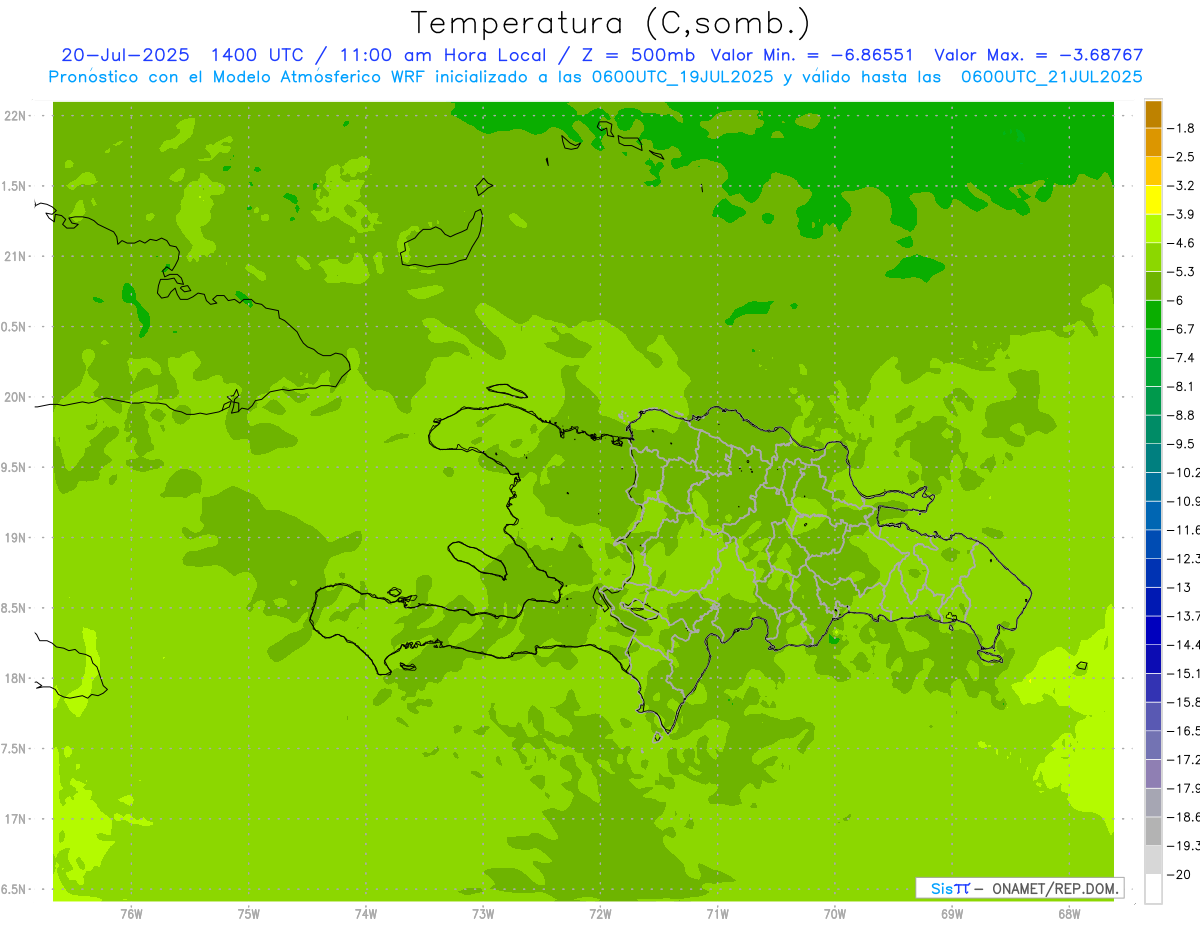
Task: Select the date text "20-Jul-2025"
Action: pos(127,55)
